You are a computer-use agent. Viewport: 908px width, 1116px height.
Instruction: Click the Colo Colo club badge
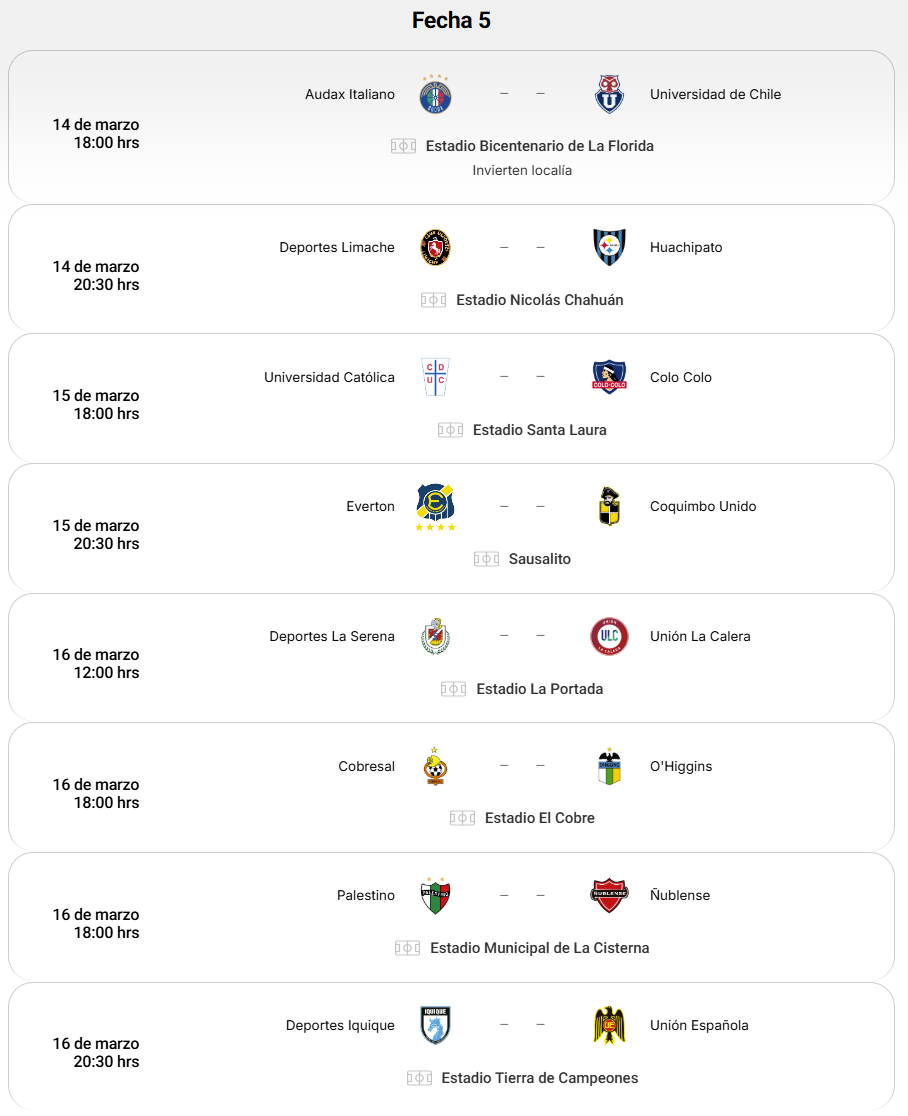tap(609, 377)
